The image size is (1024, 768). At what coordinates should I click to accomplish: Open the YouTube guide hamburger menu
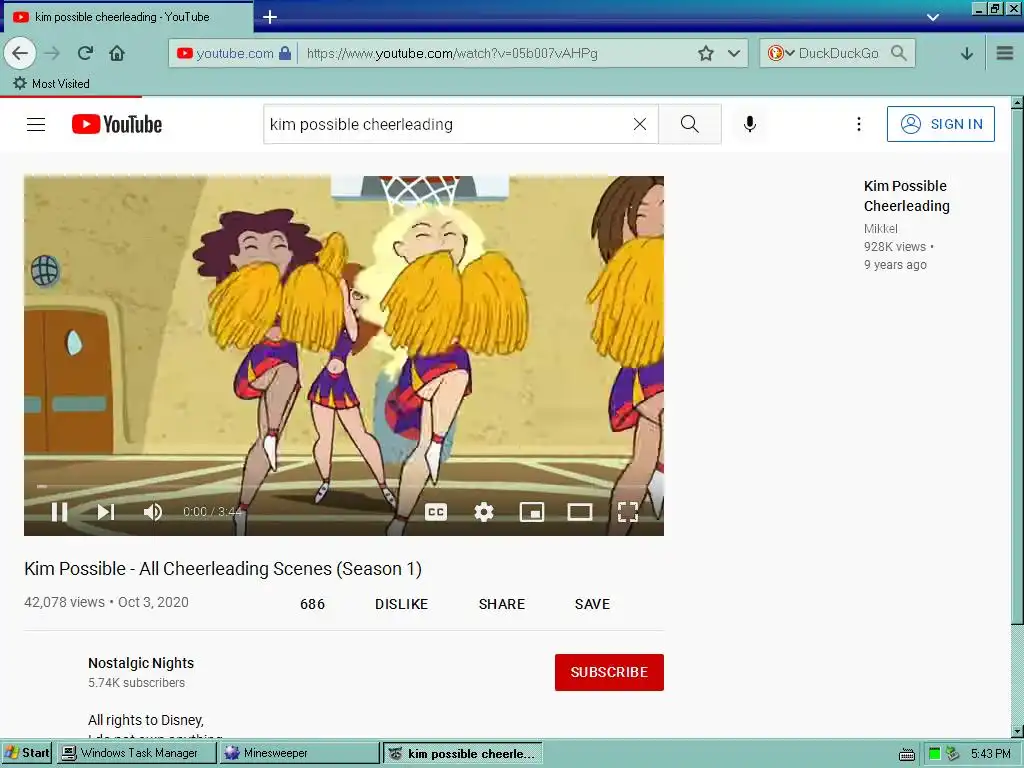[x=36, y=124]
